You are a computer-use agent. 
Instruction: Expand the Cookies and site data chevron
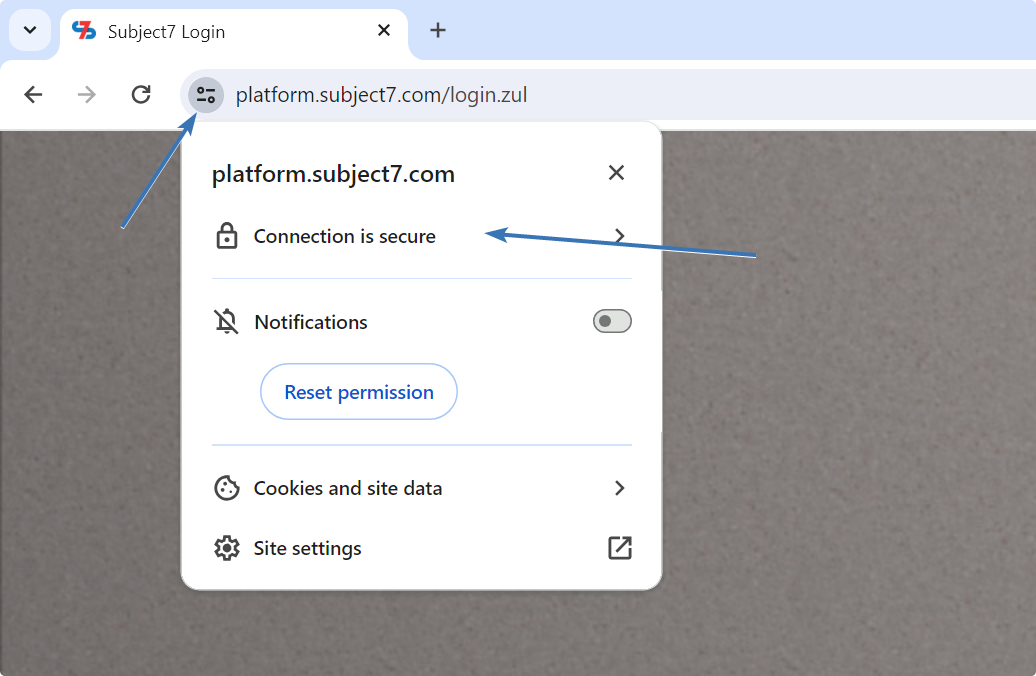pos(620,488)
